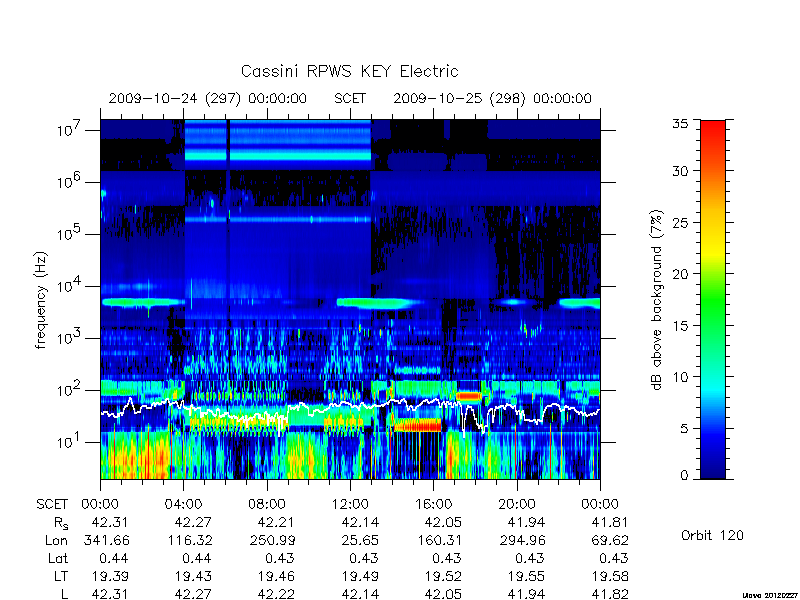The width and height of the screenshot is (800, 600).
Task: Click the L value 42.22
Action: [276, 594]
